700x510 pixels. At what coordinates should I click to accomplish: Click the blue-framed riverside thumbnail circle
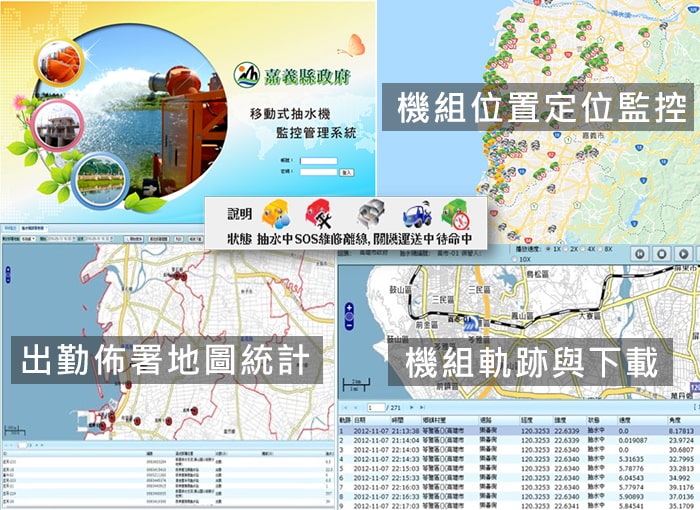point(100,180)
